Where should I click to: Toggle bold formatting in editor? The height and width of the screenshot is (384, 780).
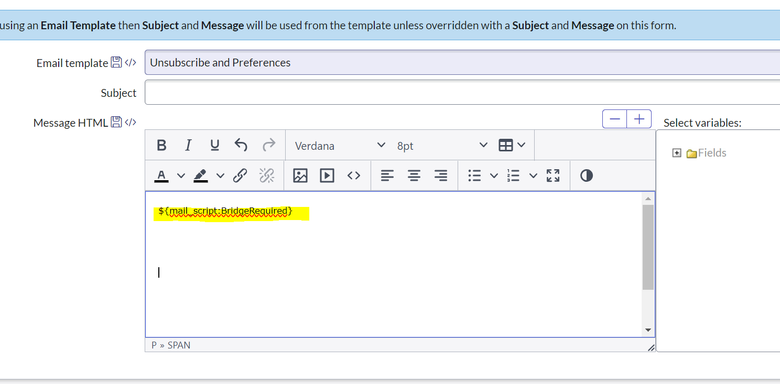162,145
